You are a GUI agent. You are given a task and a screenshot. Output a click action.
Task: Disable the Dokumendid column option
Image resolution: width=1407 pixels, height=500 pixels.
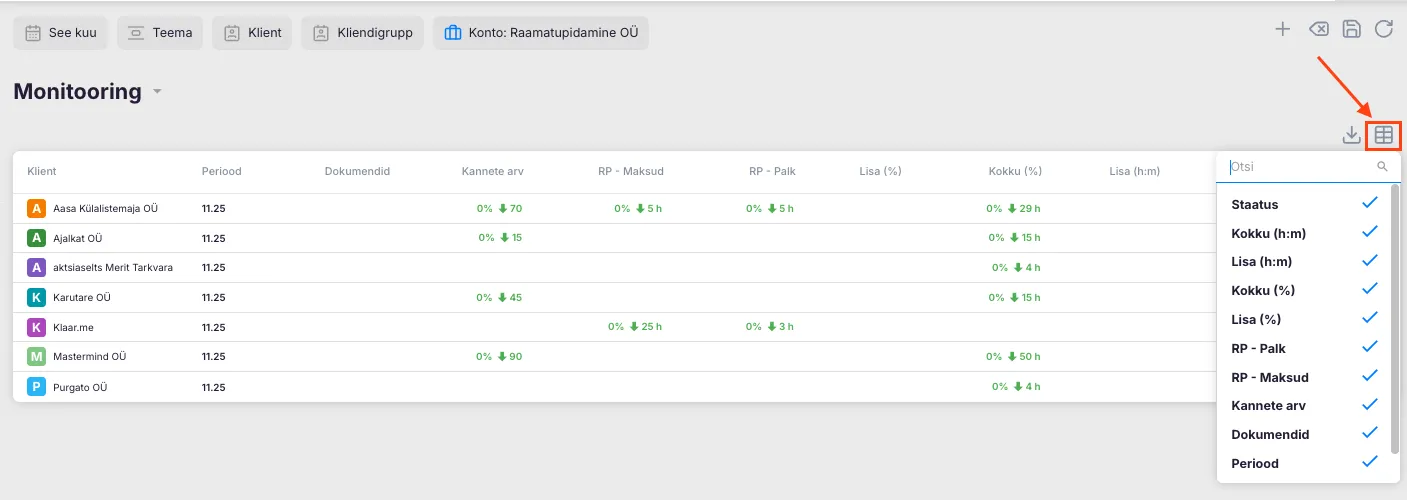(x=1369, y=434)
